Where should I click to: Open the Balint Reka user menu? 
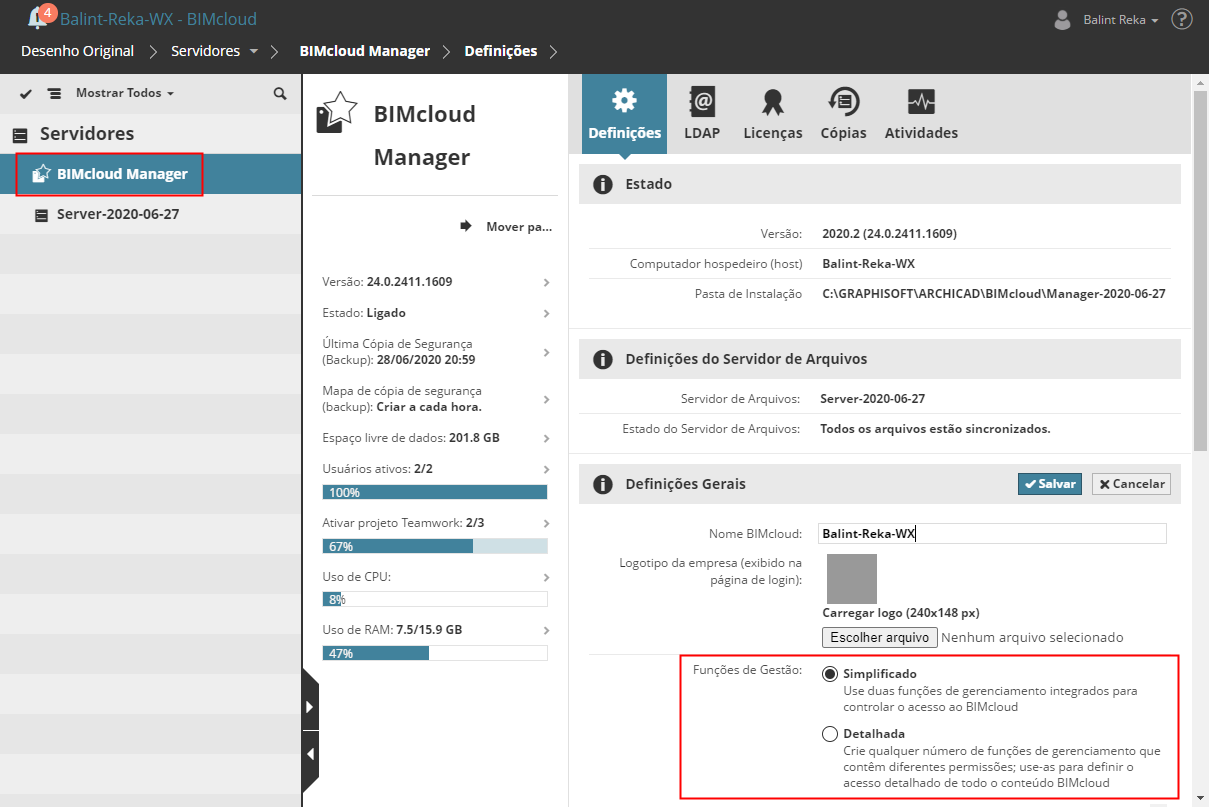pyautogui.click(x=1121, y=20)
